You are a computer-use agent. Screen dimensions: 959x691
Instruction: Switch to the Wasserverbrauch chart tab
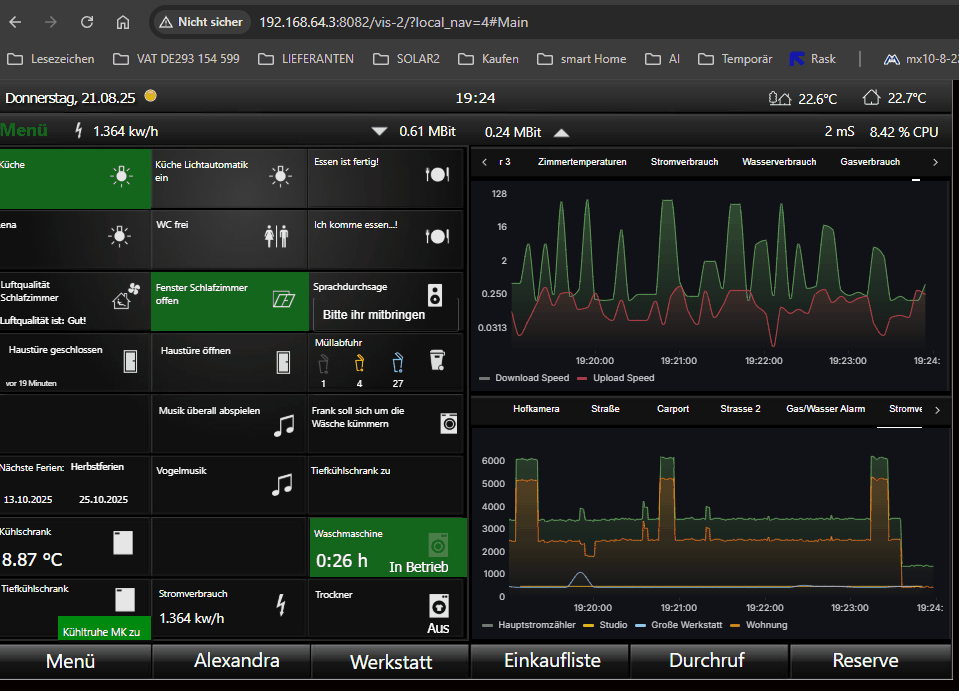pos(779,162)
